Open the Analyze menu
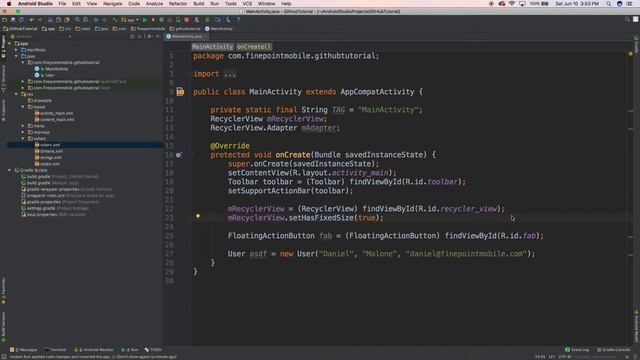 [x=154, y=4]
